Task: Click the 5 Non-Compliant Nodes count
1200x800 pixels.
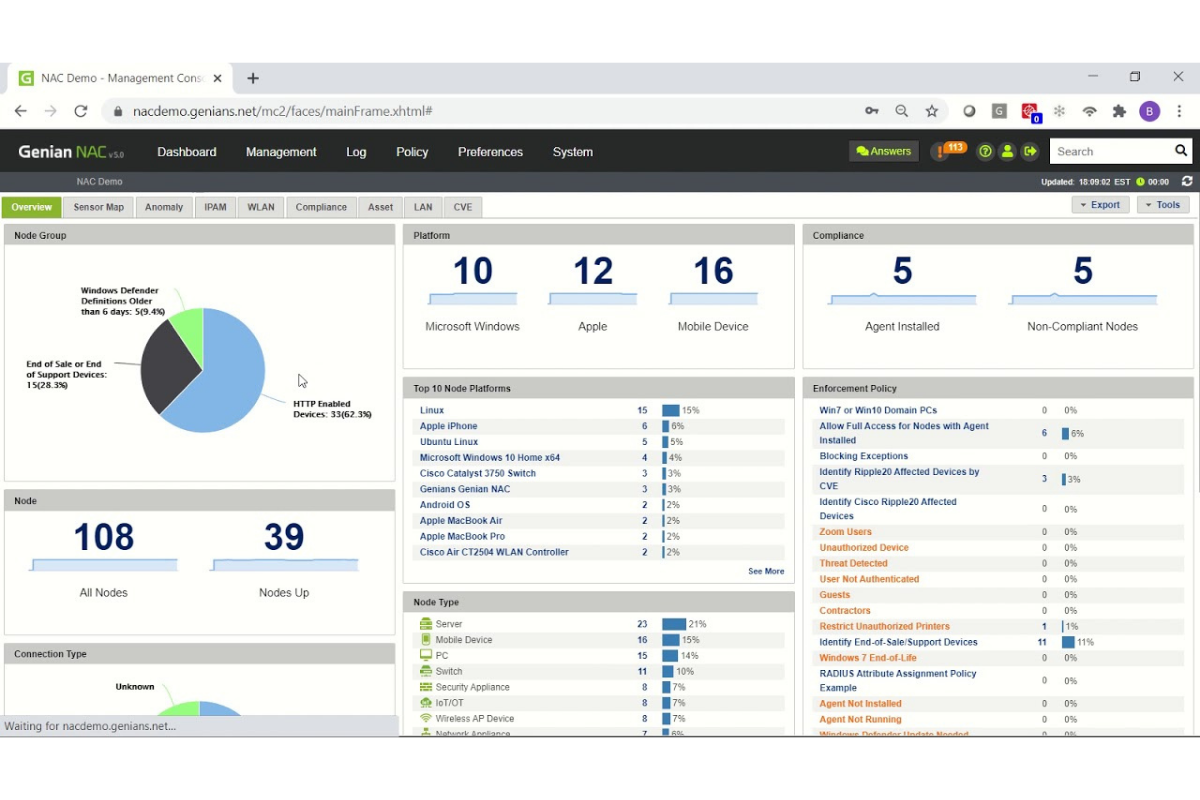Action: [x=1083, y=271]
